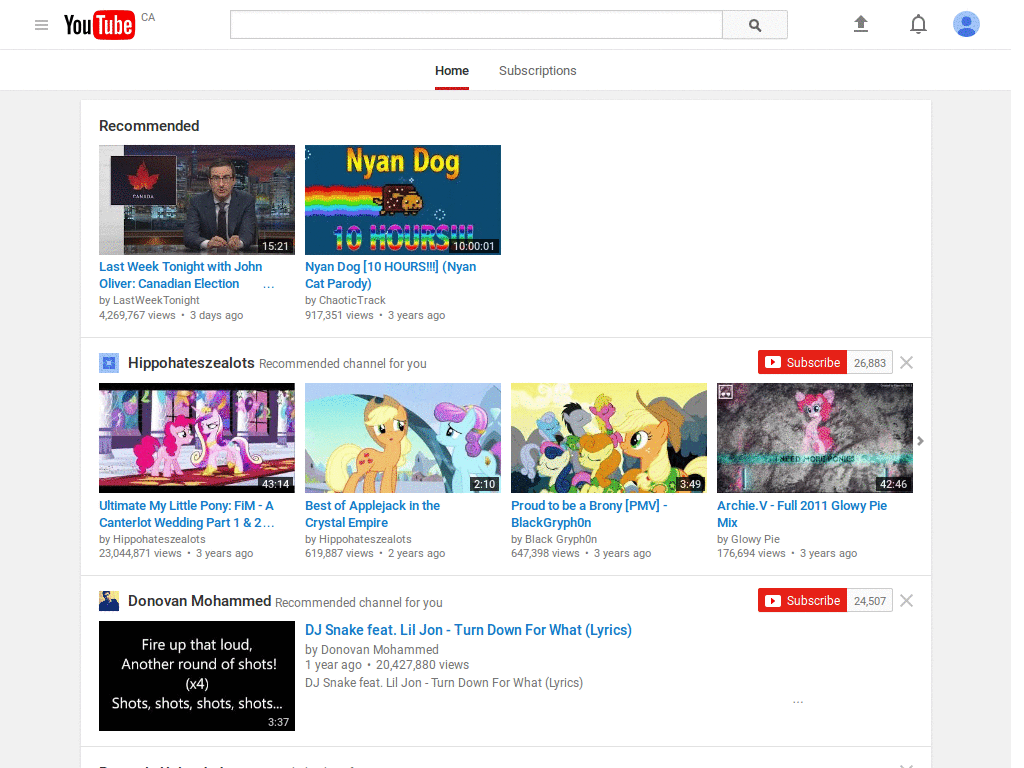
Task: Play Turn Down For What lyrics thumbnail
Action: [197, 676]
